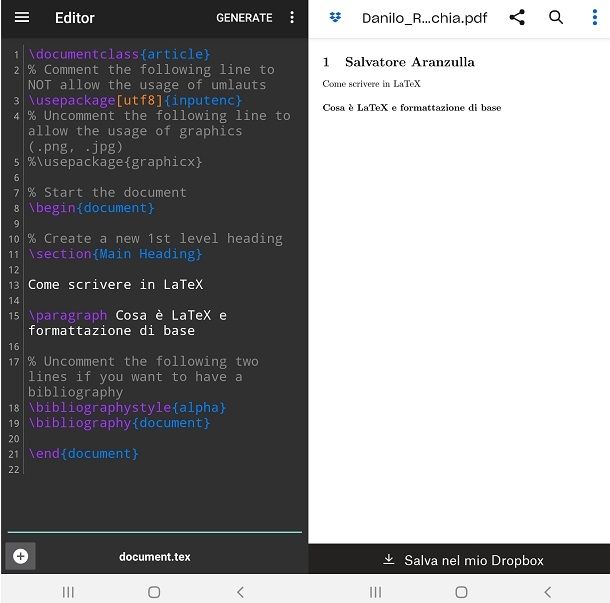
Task: Tap the back button below the PDF viewer
Action: [x=548, y=592]
